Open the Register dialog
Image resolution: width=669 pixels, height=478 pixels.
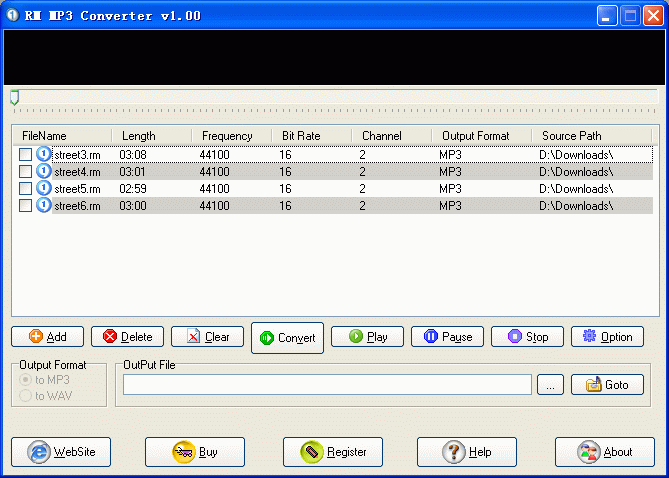333,452
